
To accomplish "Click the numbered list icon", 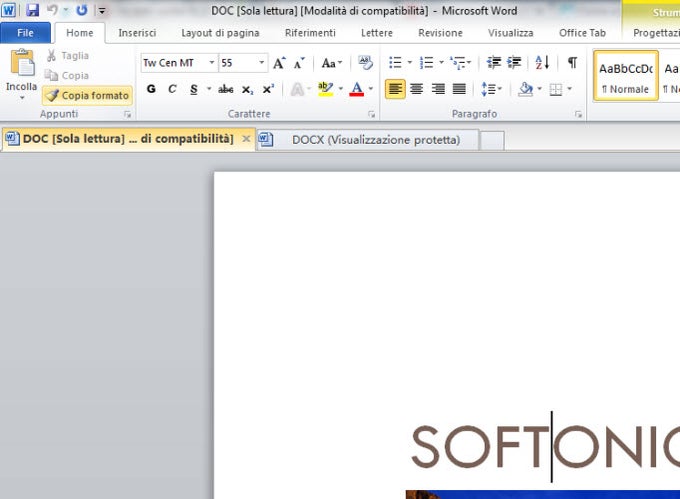I will pyautogui.click(x=427, y=63).
